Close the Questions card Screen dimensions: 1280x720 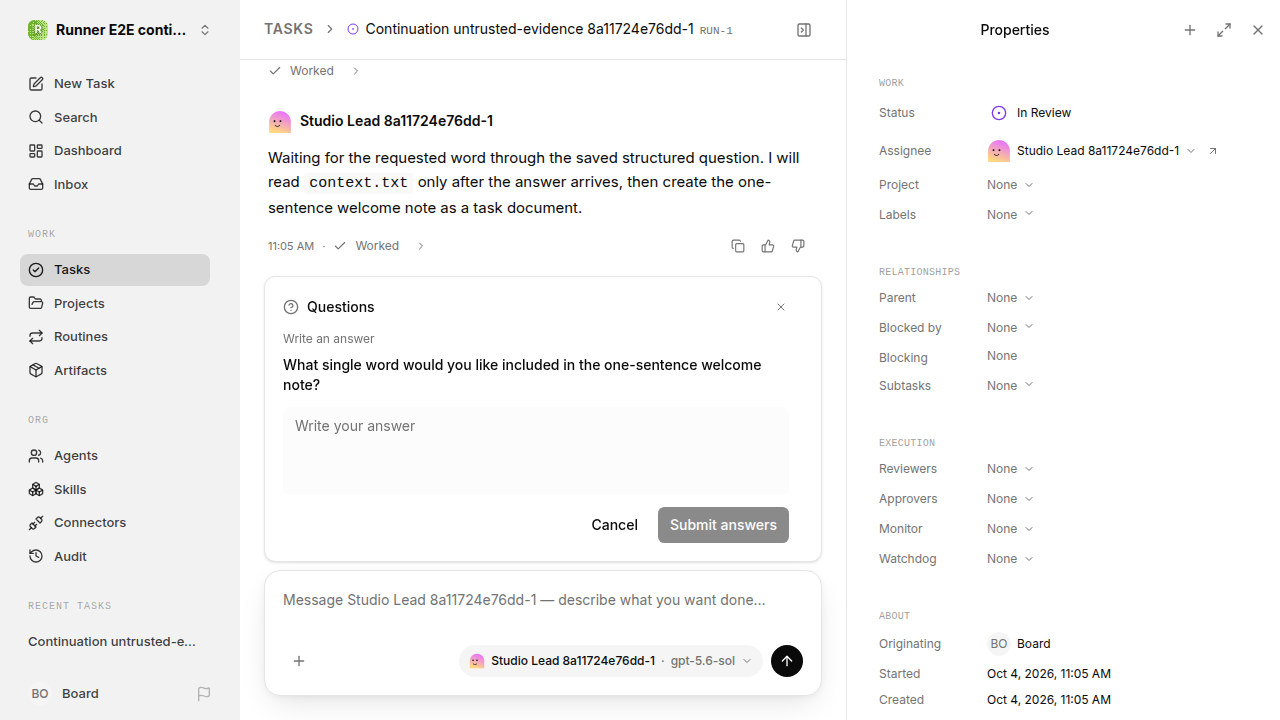(781, 307)
